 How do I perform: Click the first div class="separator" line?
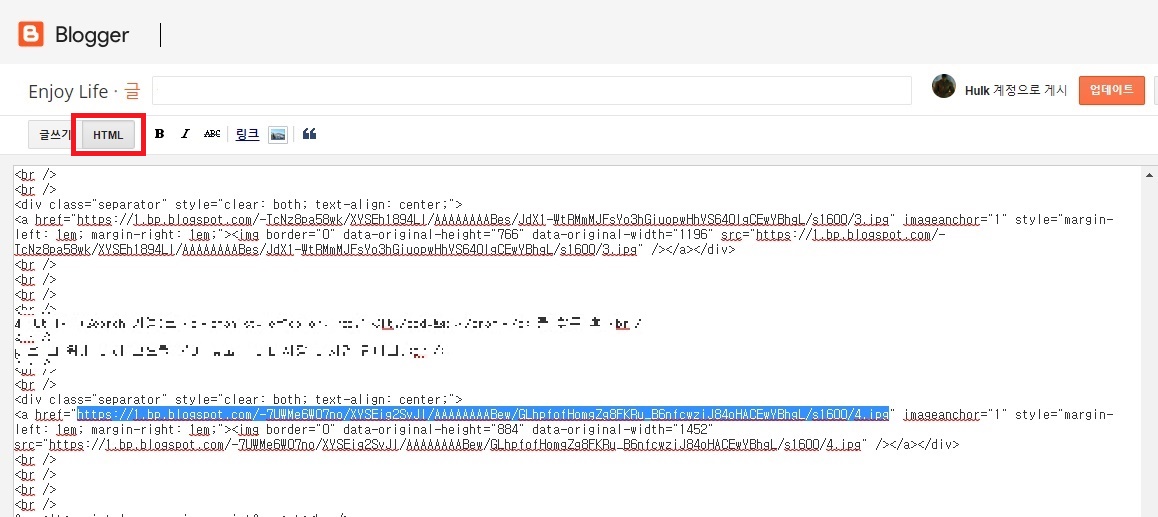(x=239, y=205)
